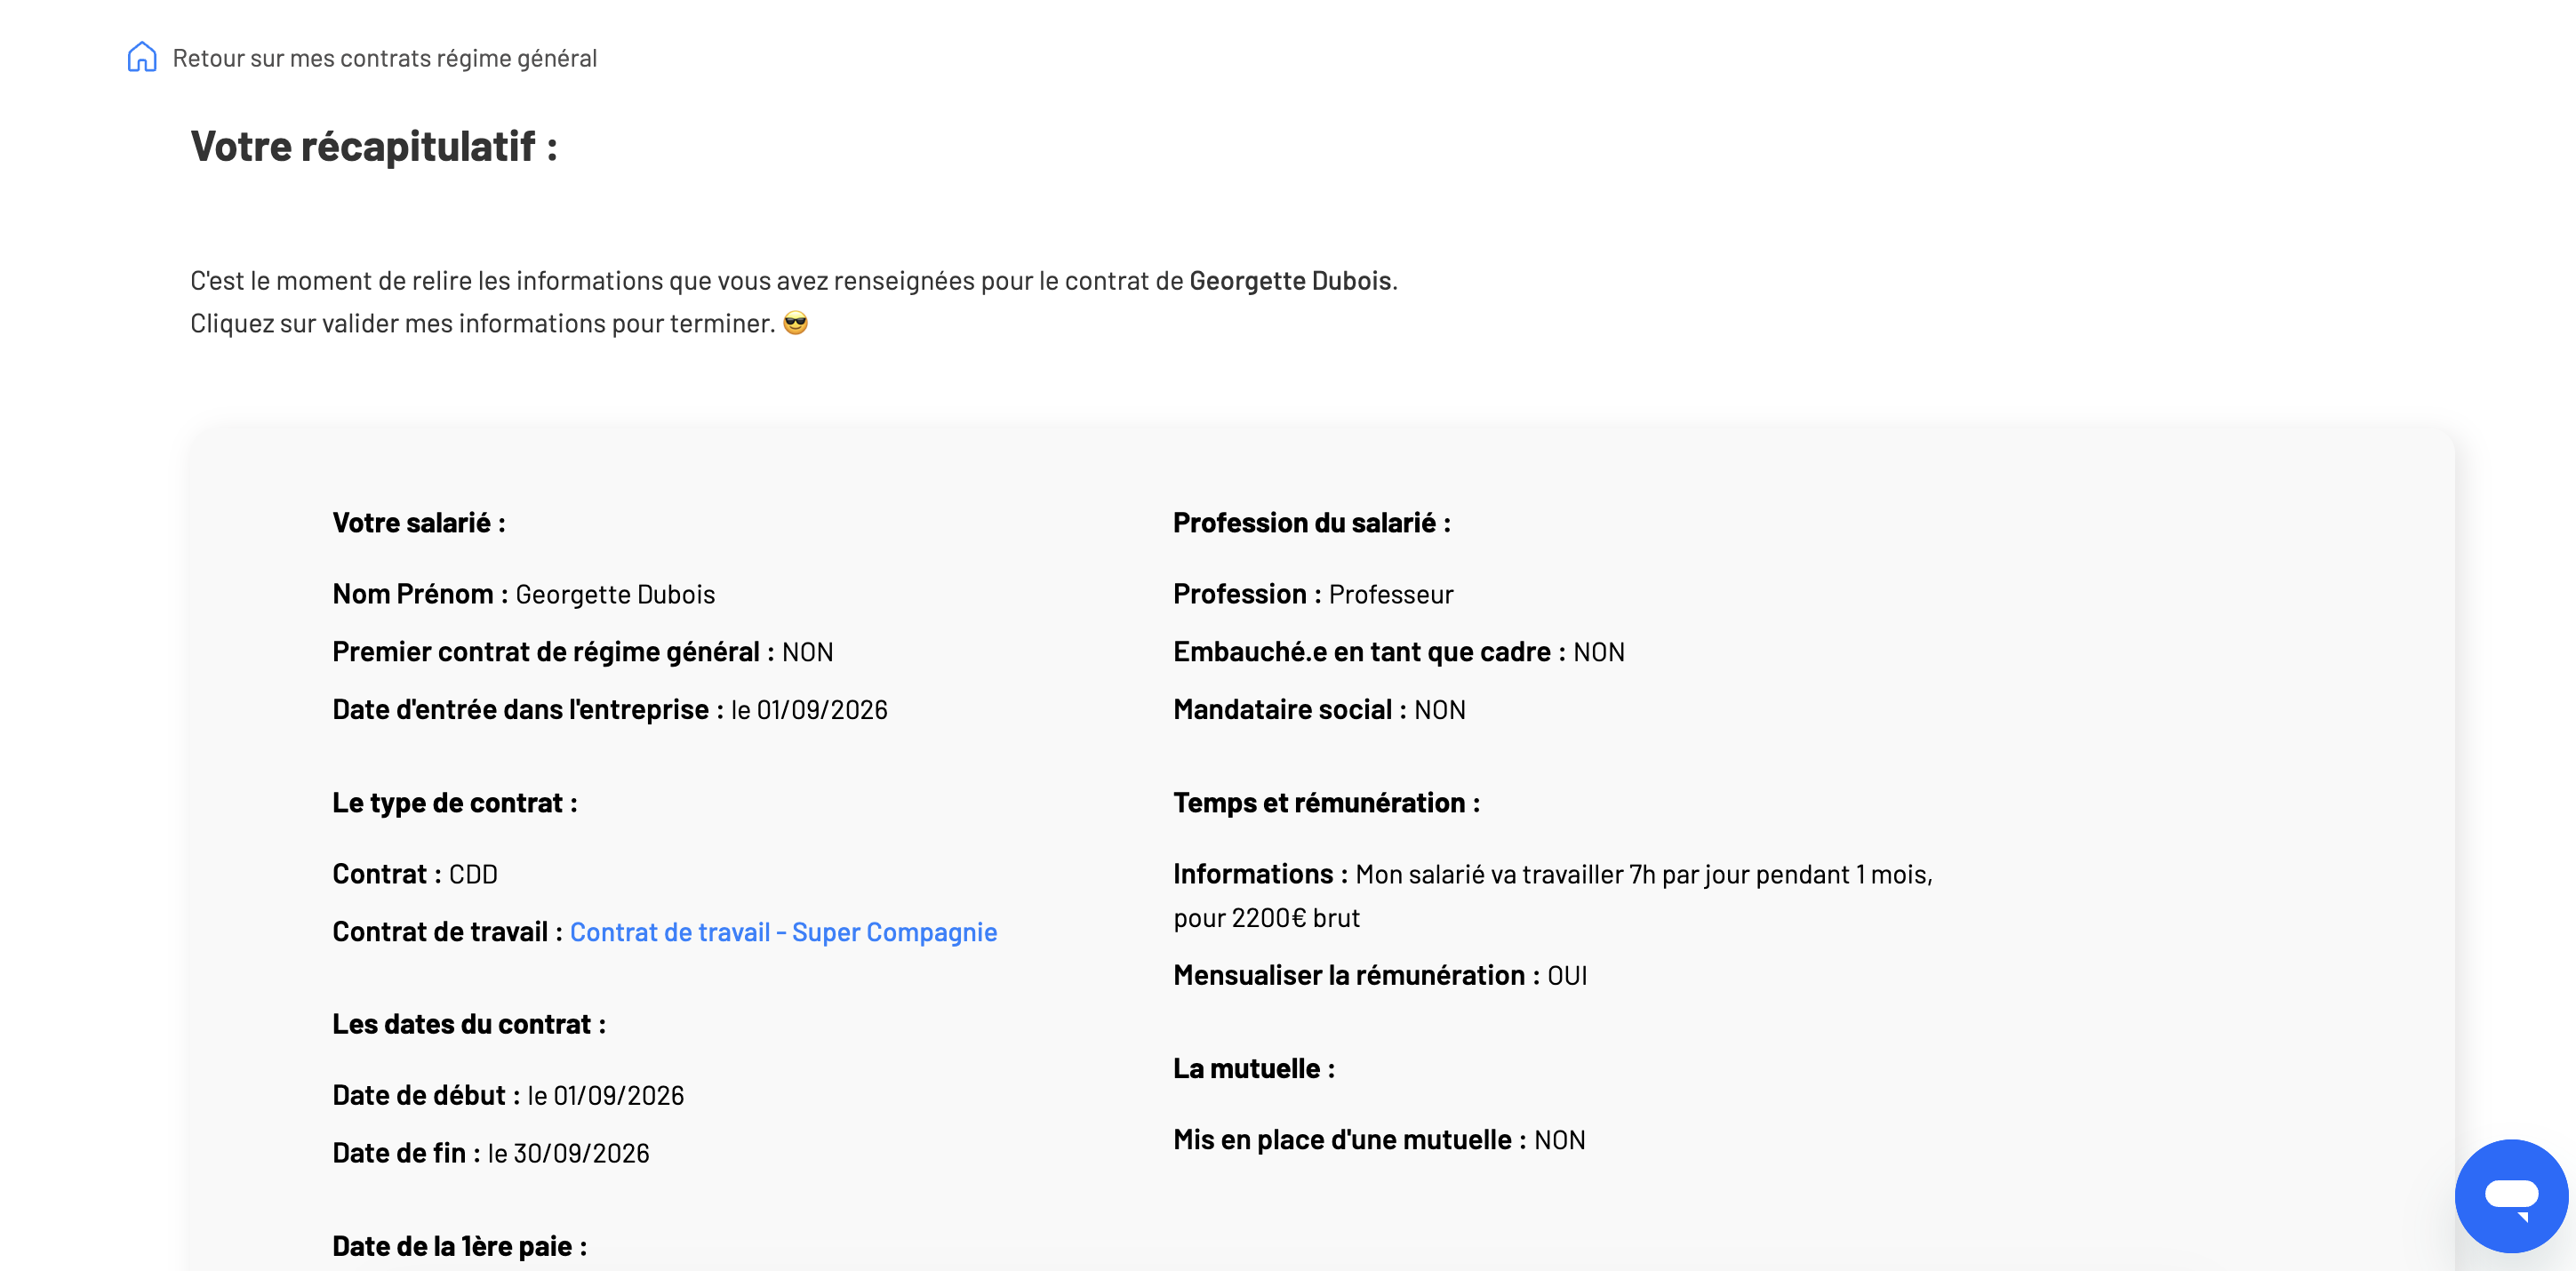Open 'Contrat de travail - Super Compagnie' link
2576x1271 pixels.
pos(783,932)
